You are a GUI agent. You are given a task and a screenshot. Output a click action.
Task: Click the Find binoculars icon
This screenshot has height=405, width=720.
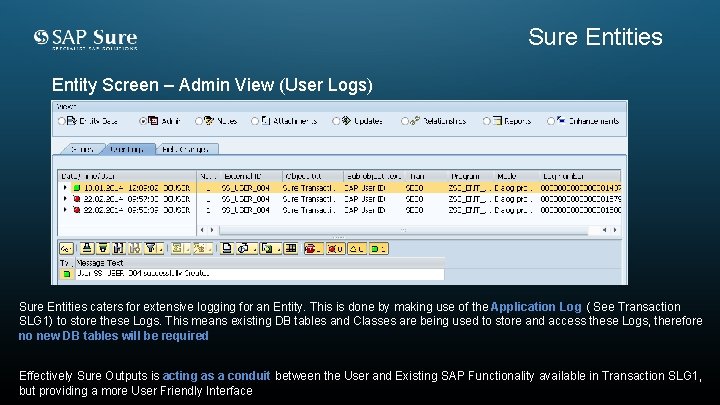coord(118,248)
